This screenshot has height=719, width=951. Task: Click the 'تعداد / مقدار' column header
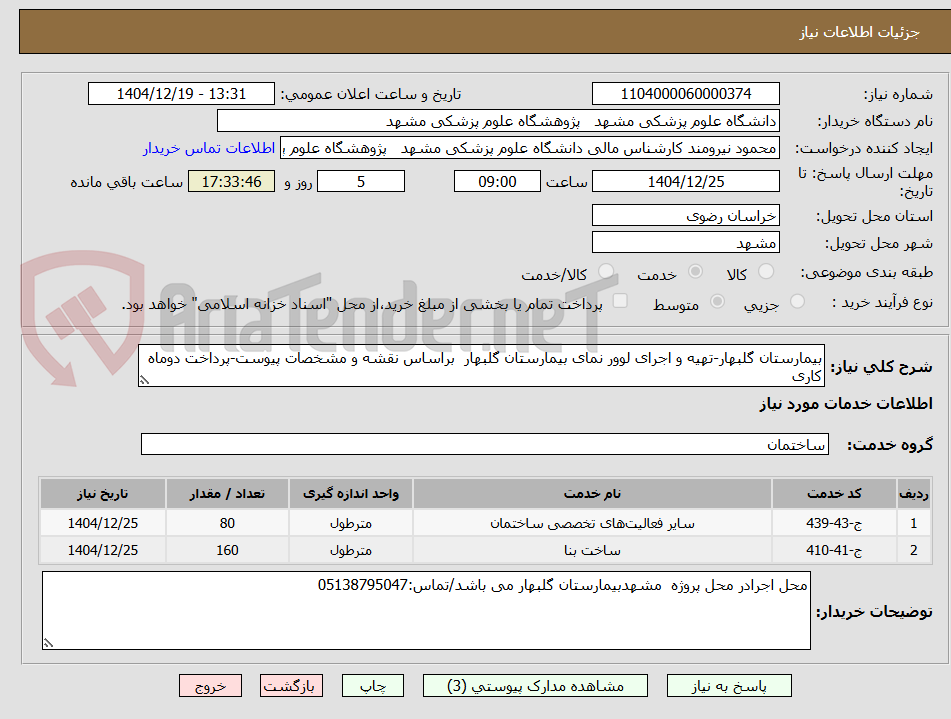(227, 493)
